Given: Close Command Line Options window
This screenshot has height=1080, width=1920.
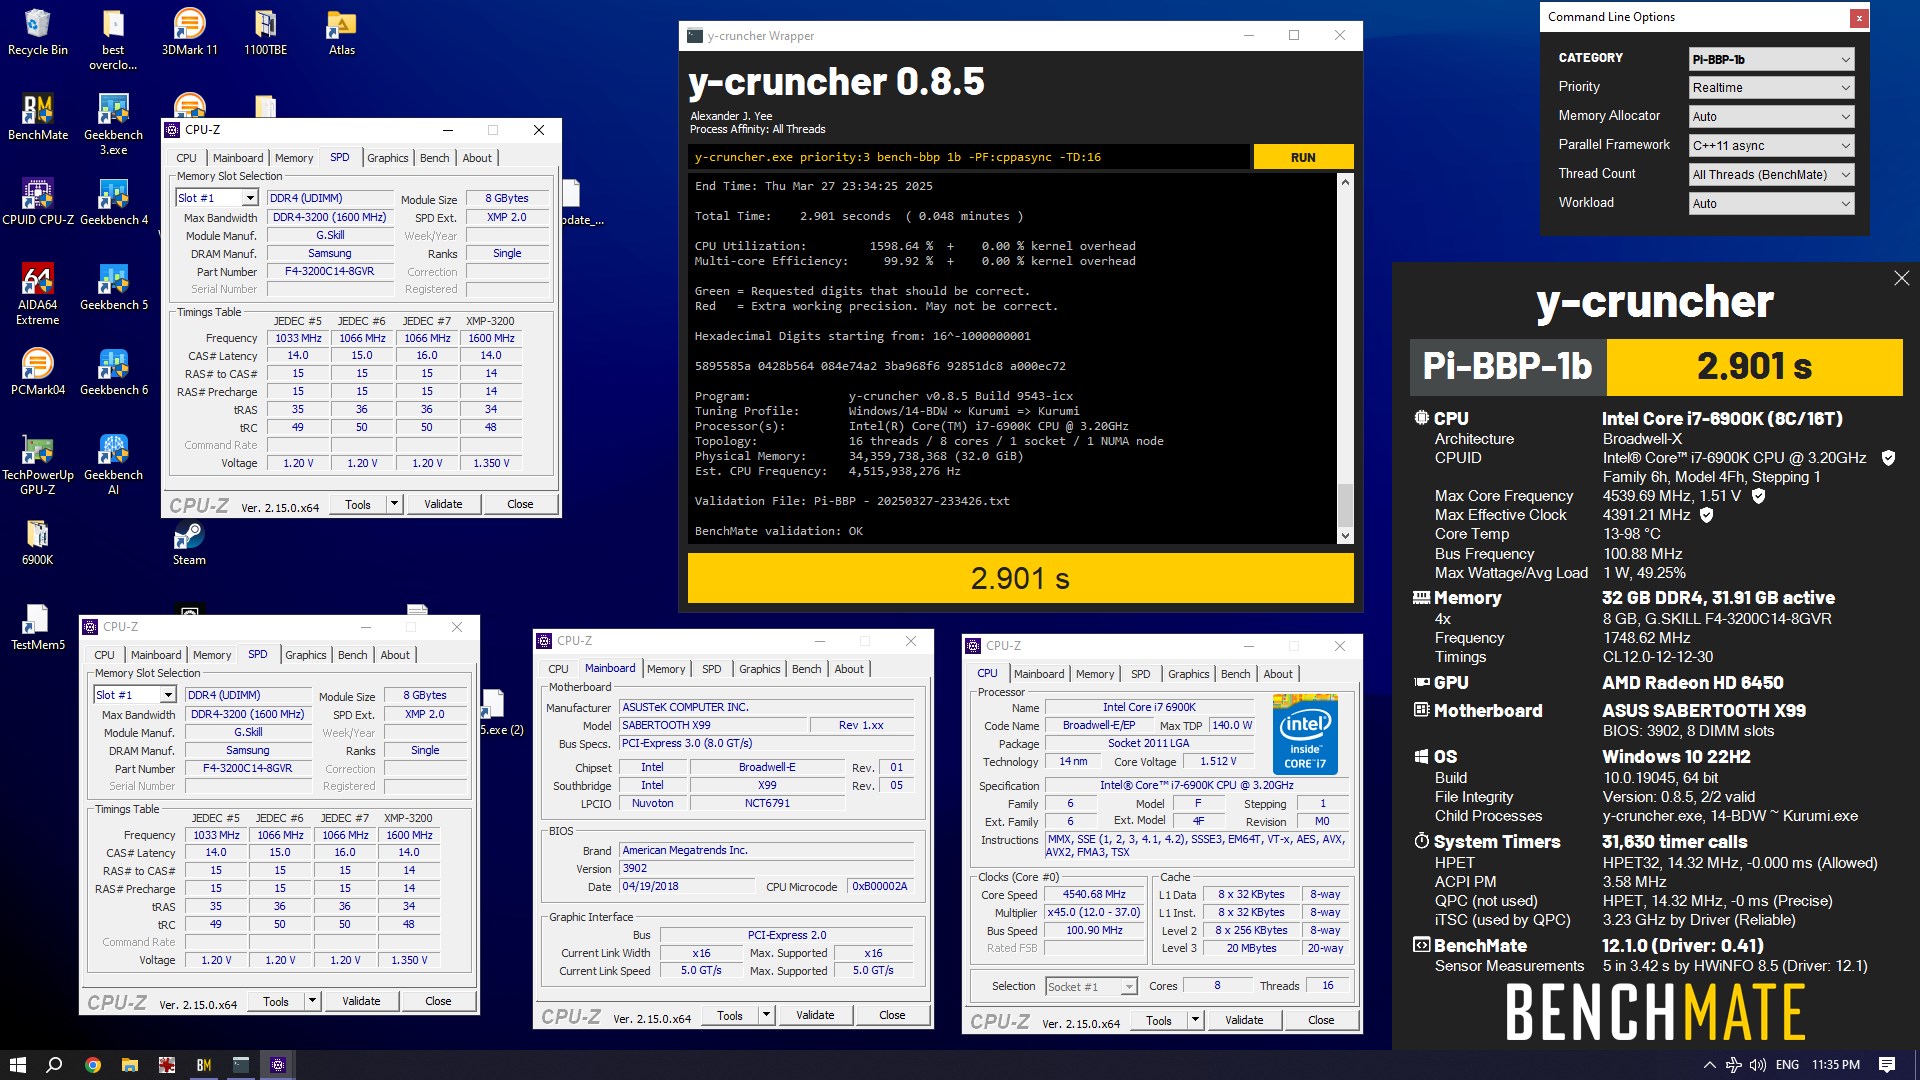Looking at the screenshot, I should coord(1859,17).
